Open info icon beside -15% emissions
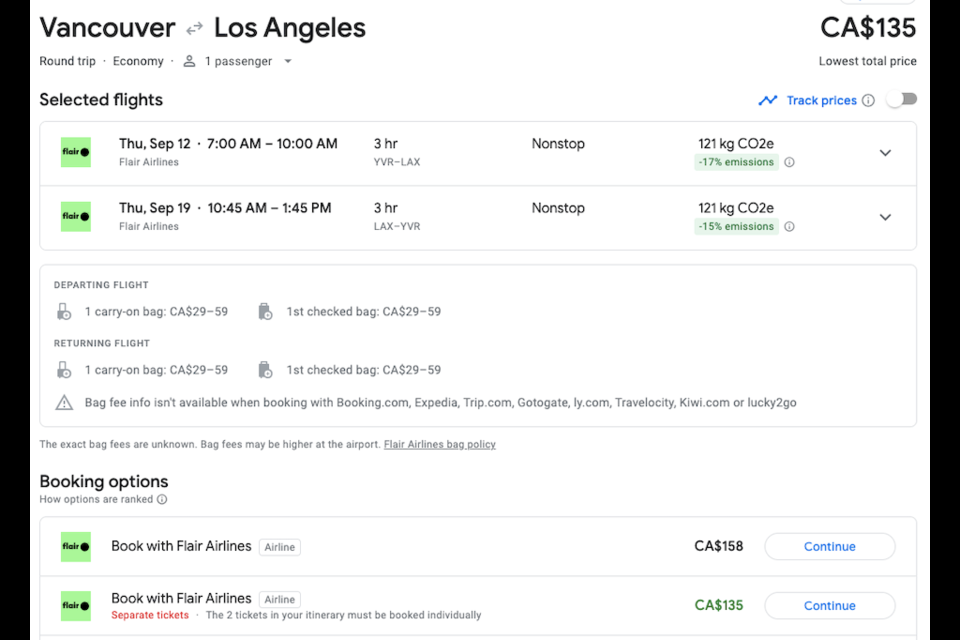Screen dimensions: 960x640 coord(790,227)
